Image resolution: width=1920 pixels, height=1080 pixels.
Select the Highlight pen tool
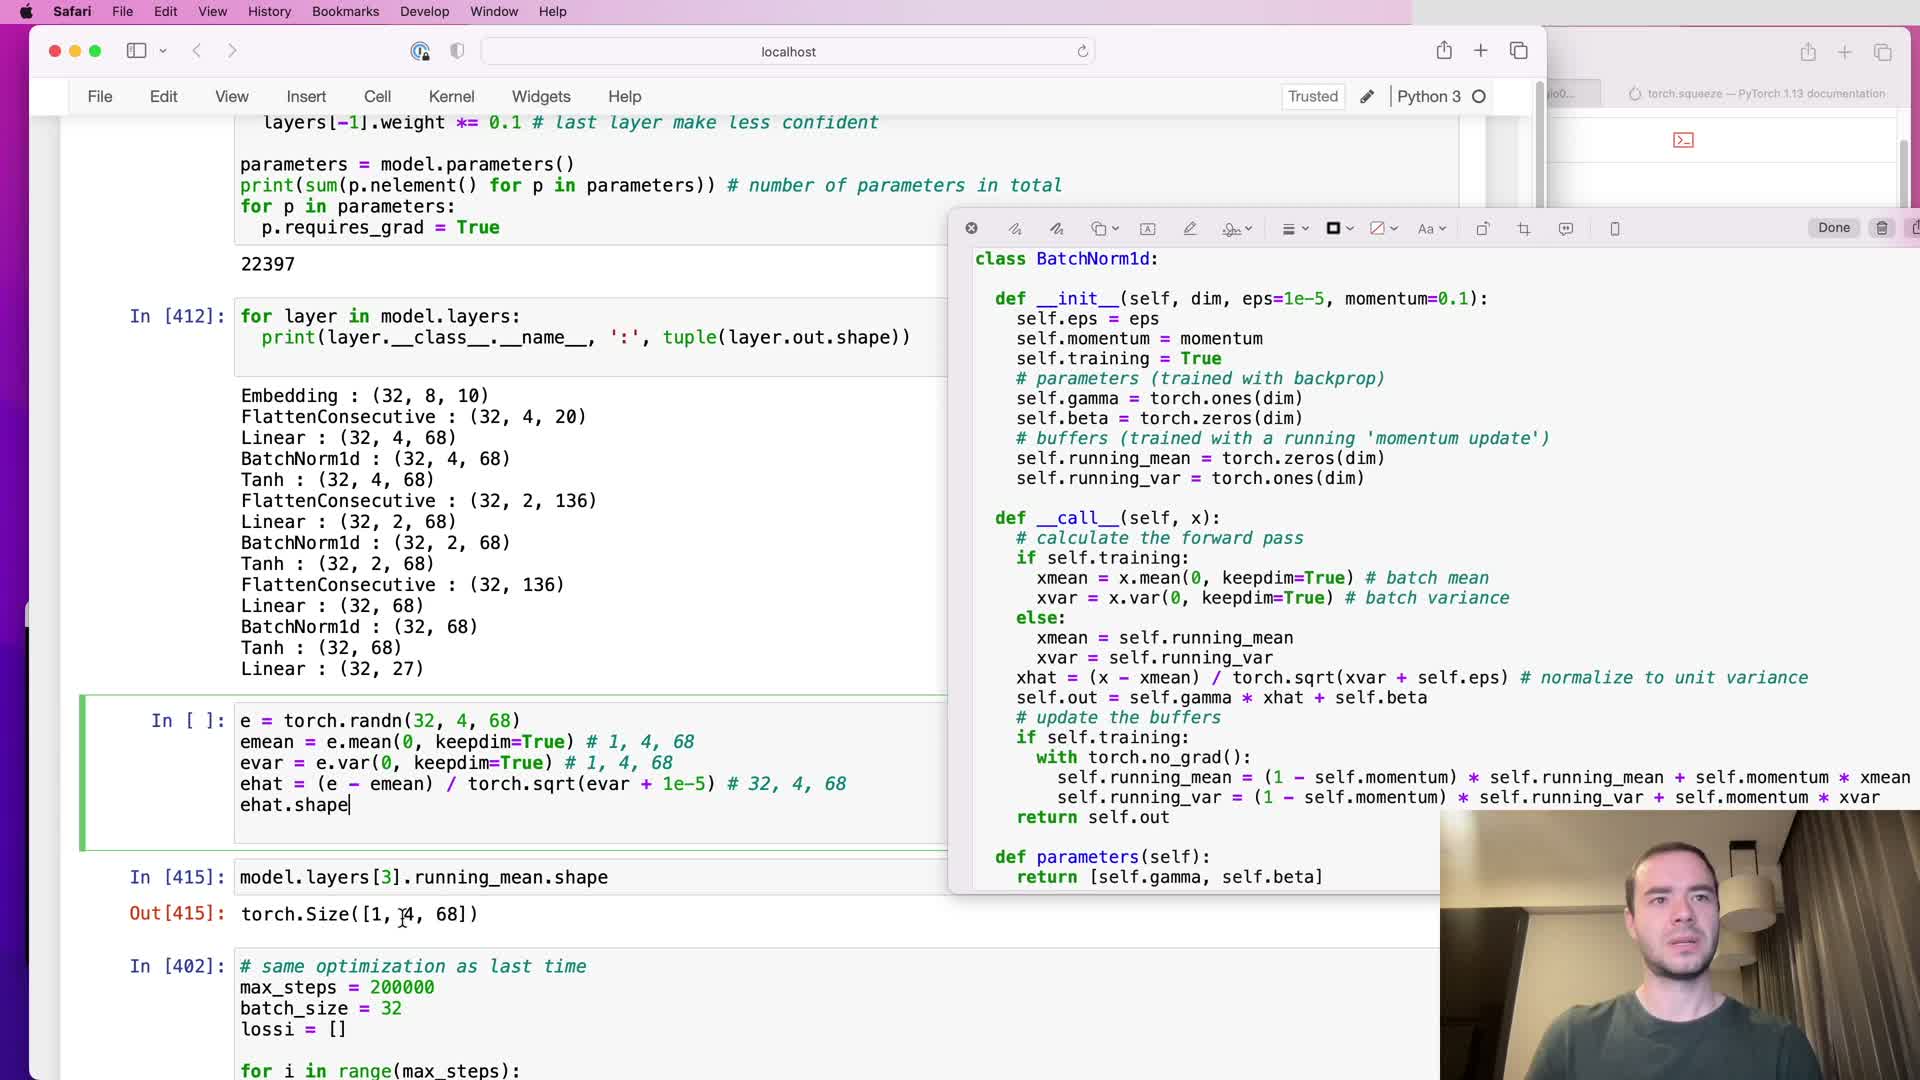[x=1190, y=229]
